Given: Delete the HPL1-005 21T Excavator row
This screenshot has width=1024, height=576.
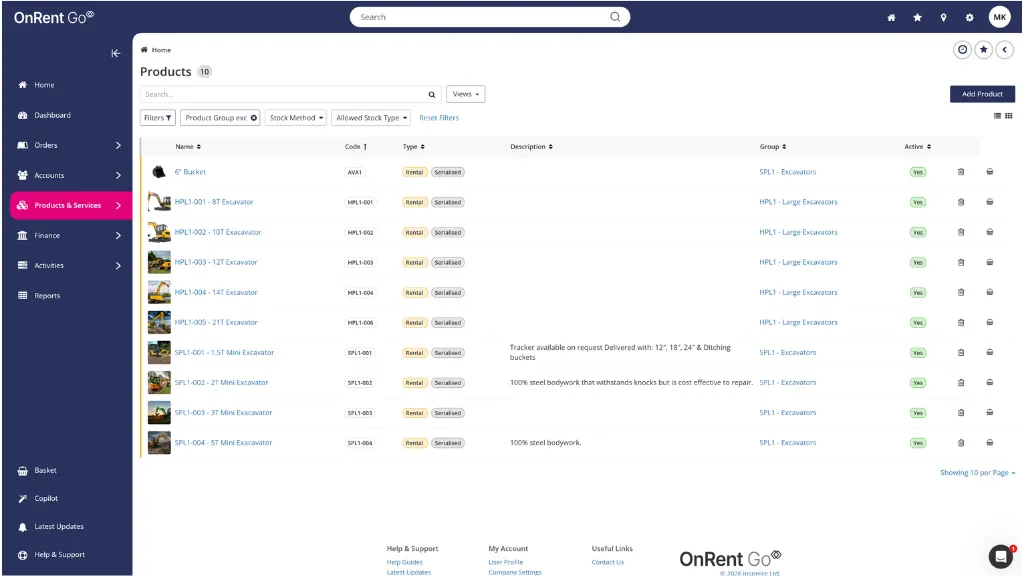Looking at the screenshot, I should (961, 322).
